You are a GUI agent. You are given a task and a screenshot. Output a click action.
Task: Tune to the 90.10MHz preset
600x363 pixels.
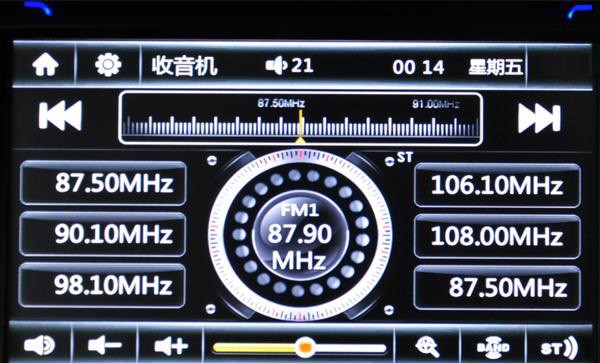tap(103, 234)
